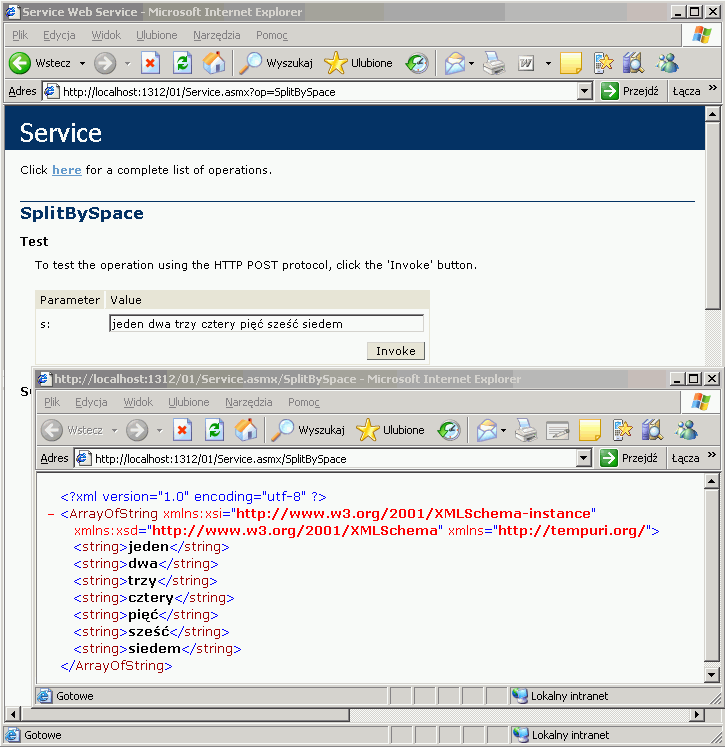This screenshot has height=747, width=725.
Task: Collapse the ArrayOfString XML node
Action: pos(51,514)
